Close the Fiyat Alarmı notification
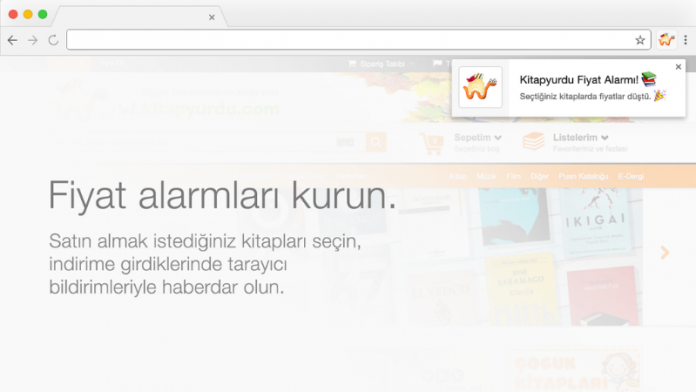696x392 pixels. (x=678, y=67)
